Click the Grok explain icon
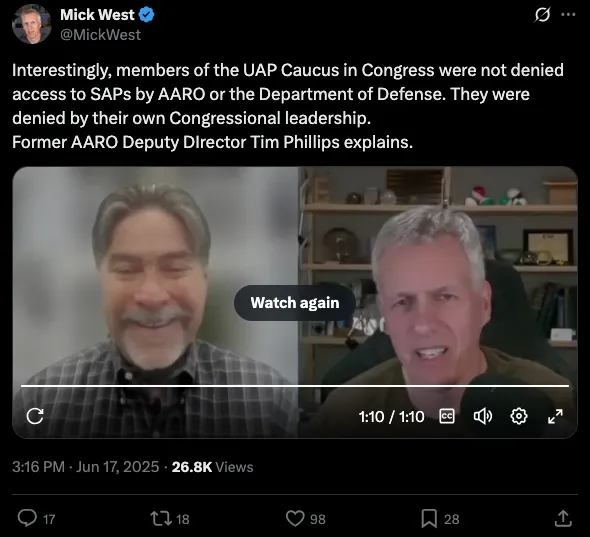The image size is (590, 537). pyautogui.click(x=542, y=15)
